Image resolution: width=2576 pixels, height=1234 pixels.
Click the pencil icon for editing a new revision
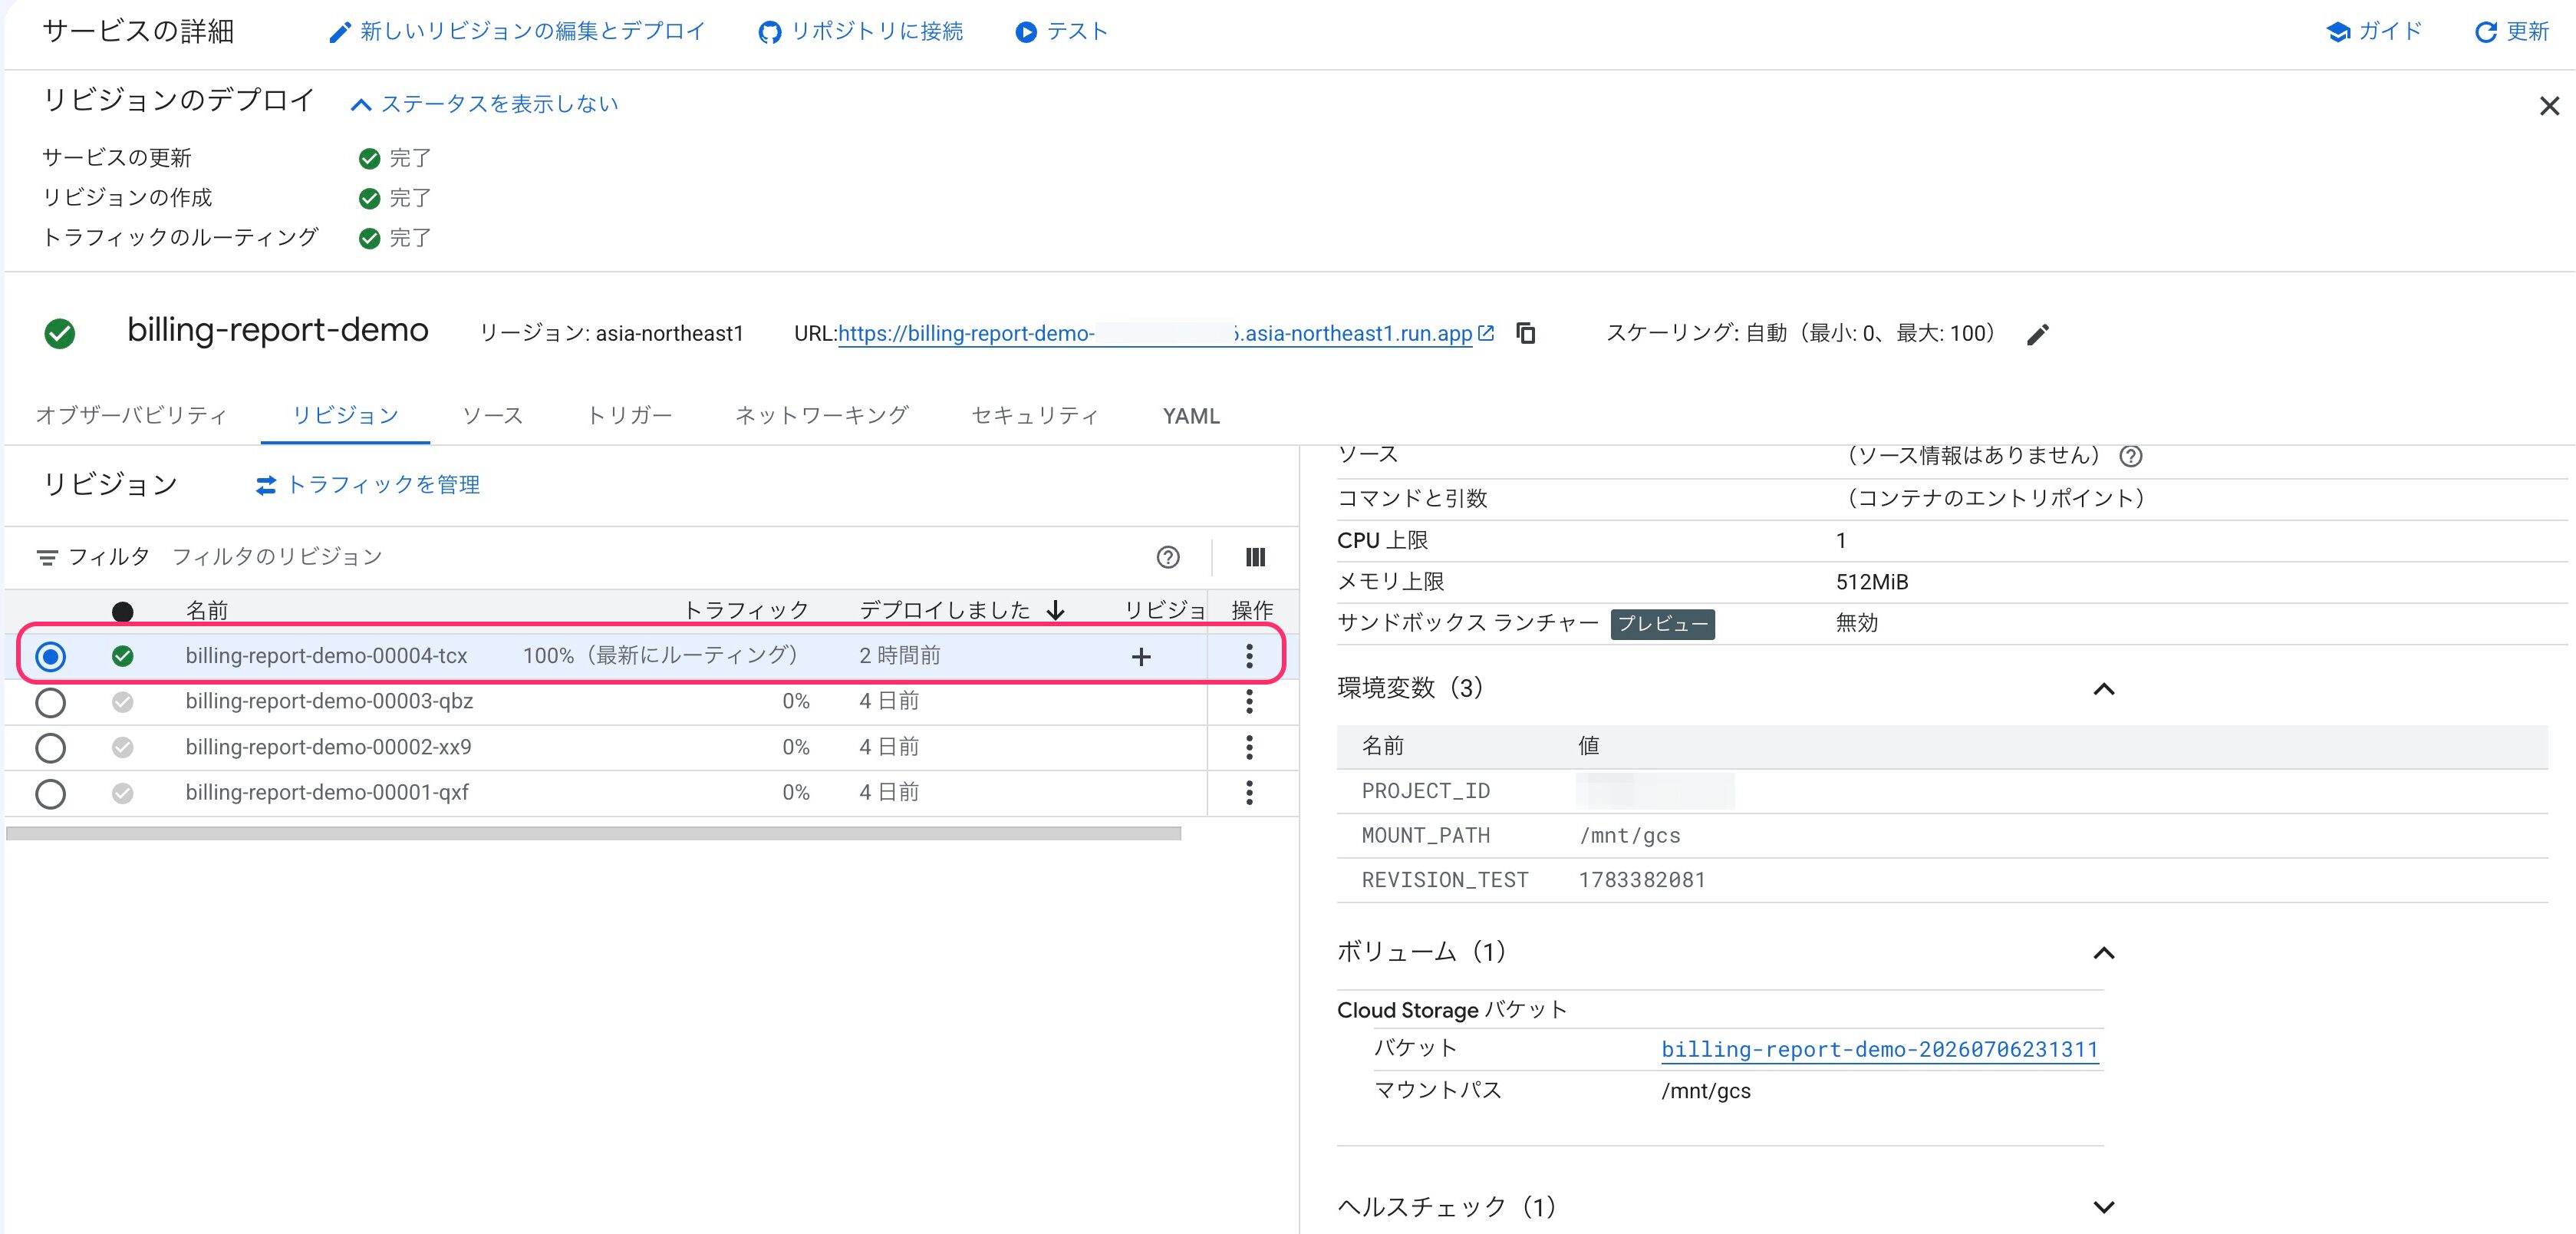click(340, 33)
